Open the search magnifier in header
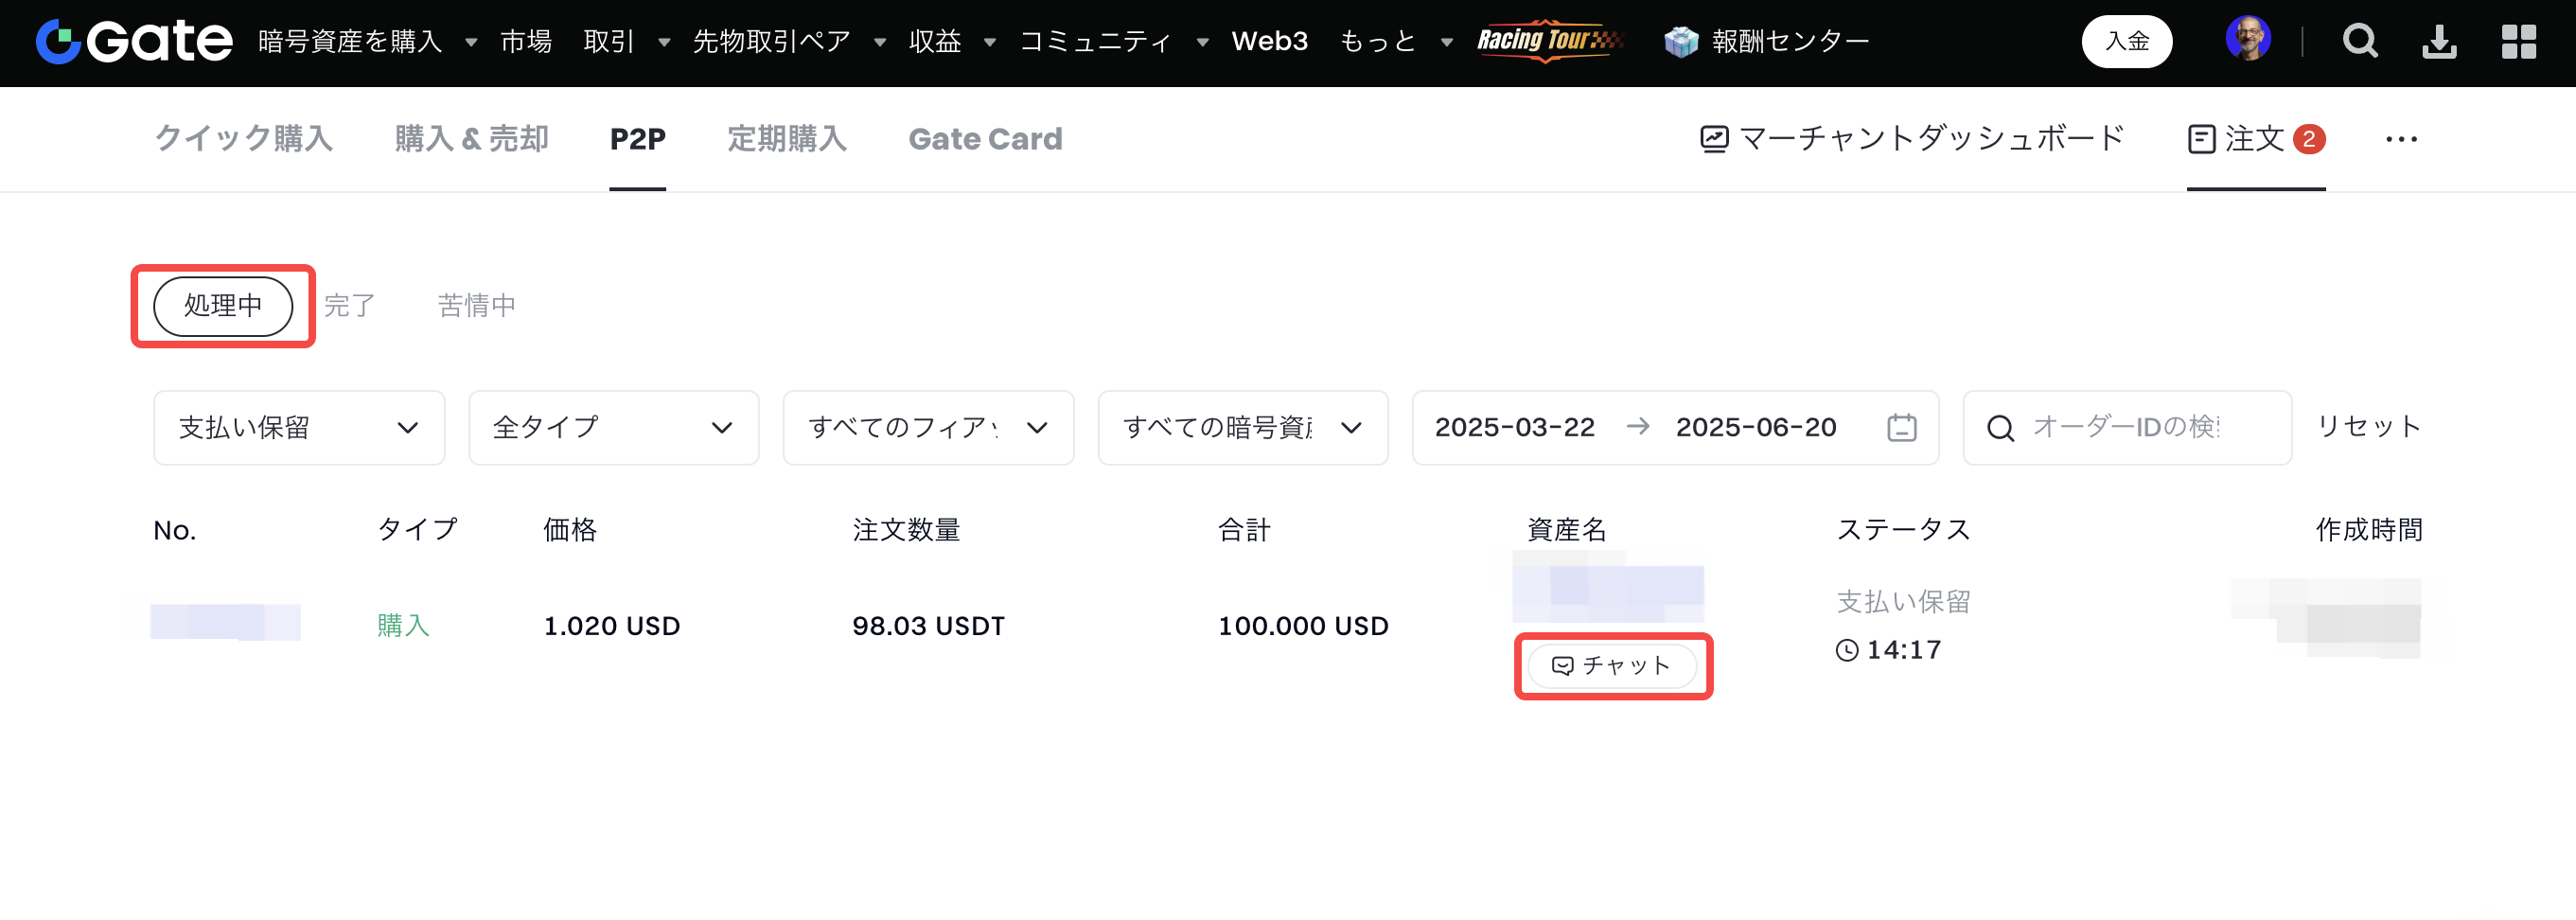Screen dimensions: 2576x920 [x=2359, y=42]
